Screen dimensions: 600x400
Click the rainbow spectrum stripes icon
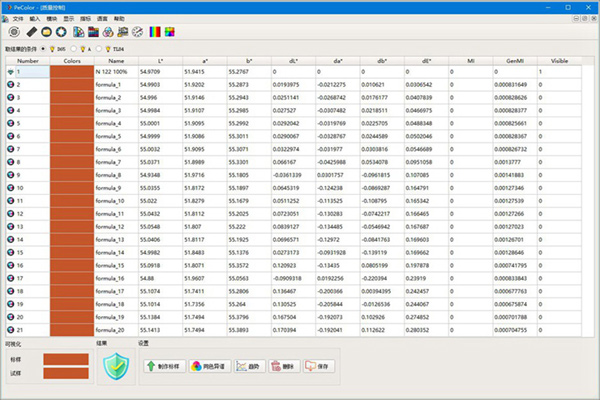pyautogui.click(x=155, y=32)
